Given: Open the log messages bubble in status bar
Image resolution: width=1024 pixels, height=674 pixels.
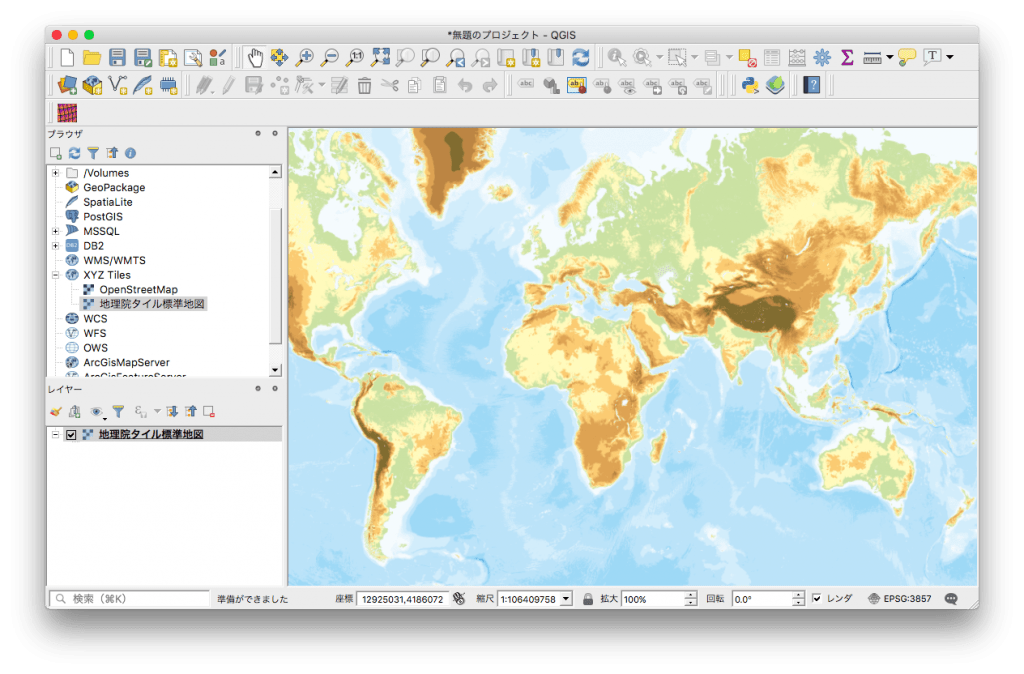Looking at the screenshot, I should click(948, 597).
